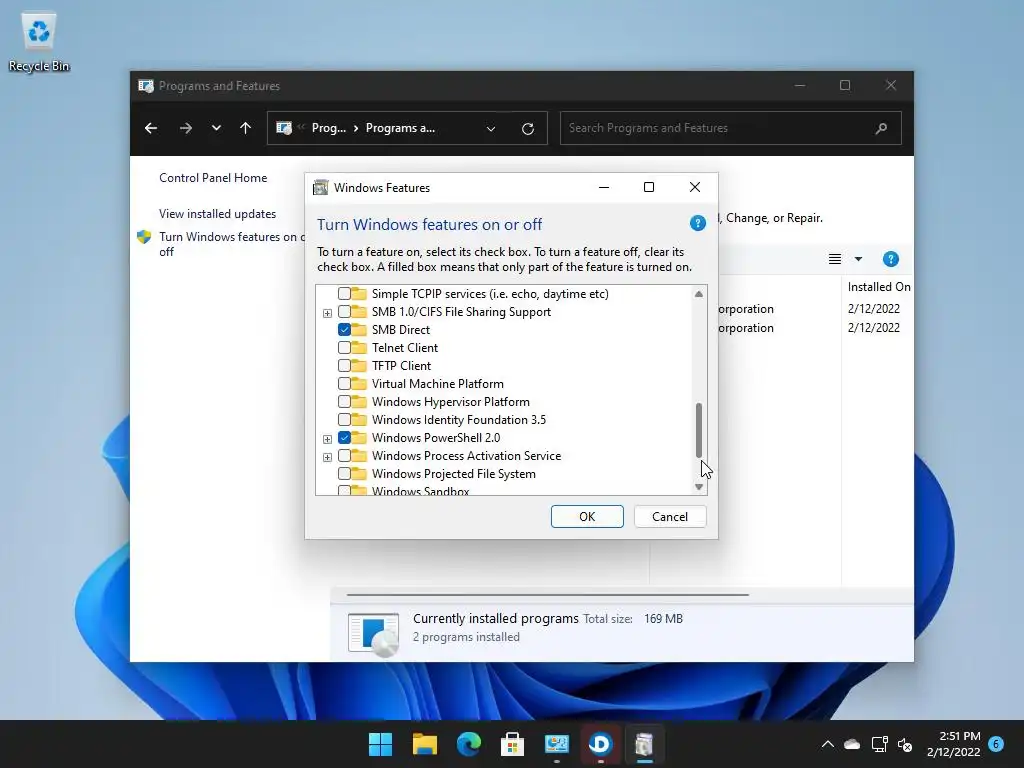Open the Control Panel taskbar icon
The width and height of the screenshot is (1024, 768).
(x=556, y=744)
